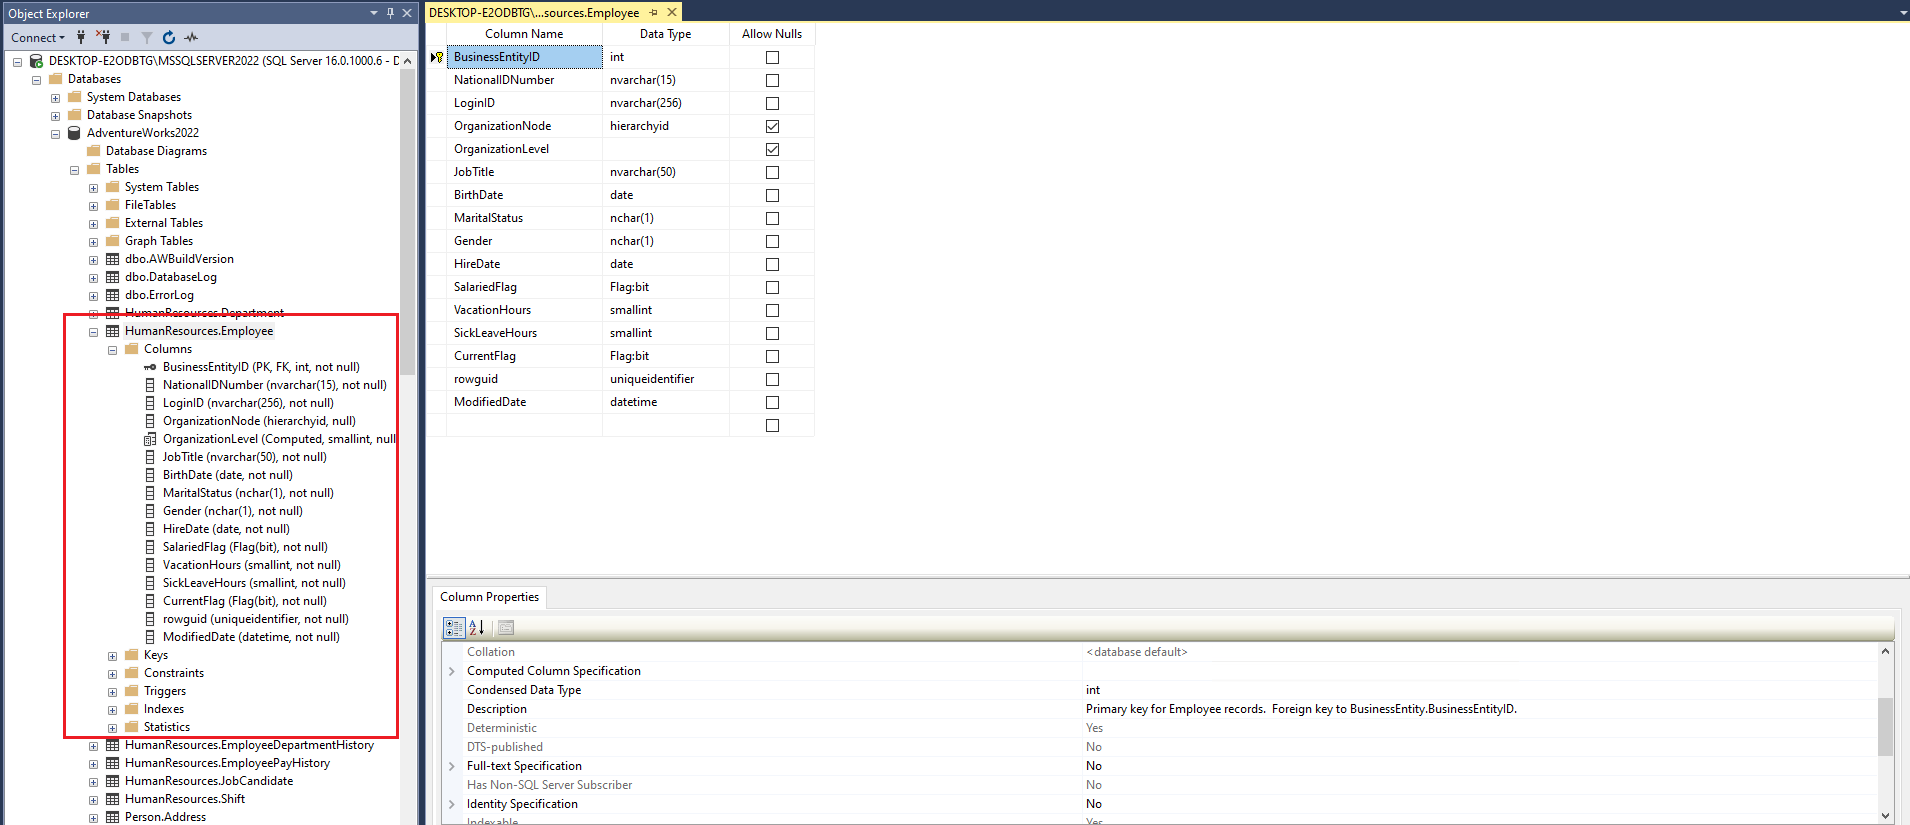The width and height of the screenshot is (1910, 825).
Task: Toggle Allow Nulls for NationalIDNumber
Action: [x=772, y=80]
